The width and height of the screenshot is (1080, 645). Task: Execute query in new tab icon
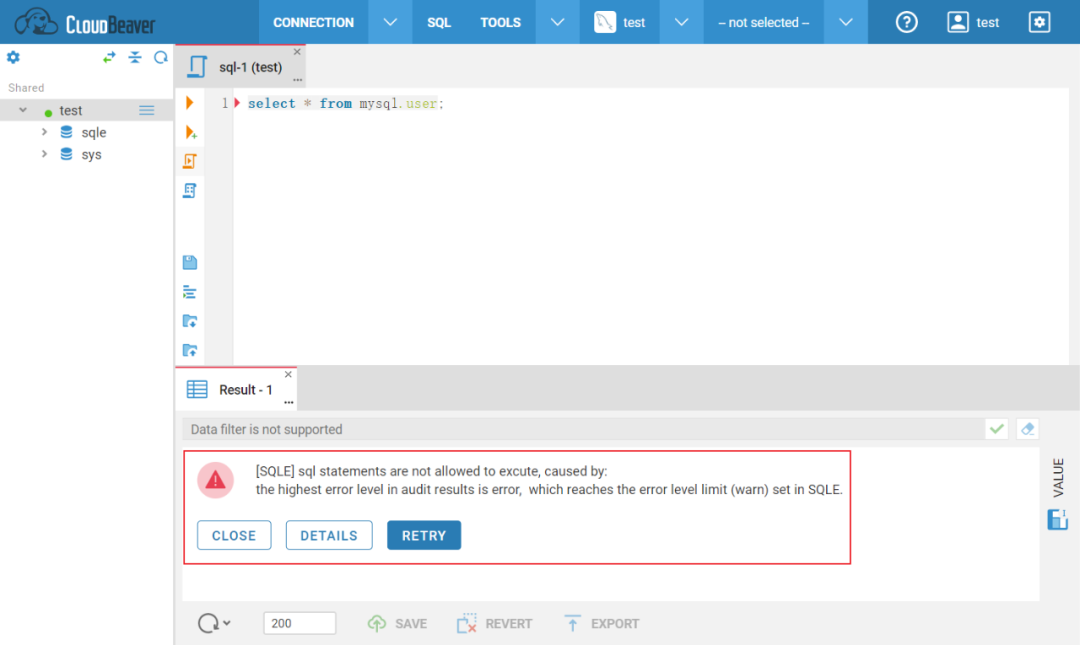tap(190, 131)
